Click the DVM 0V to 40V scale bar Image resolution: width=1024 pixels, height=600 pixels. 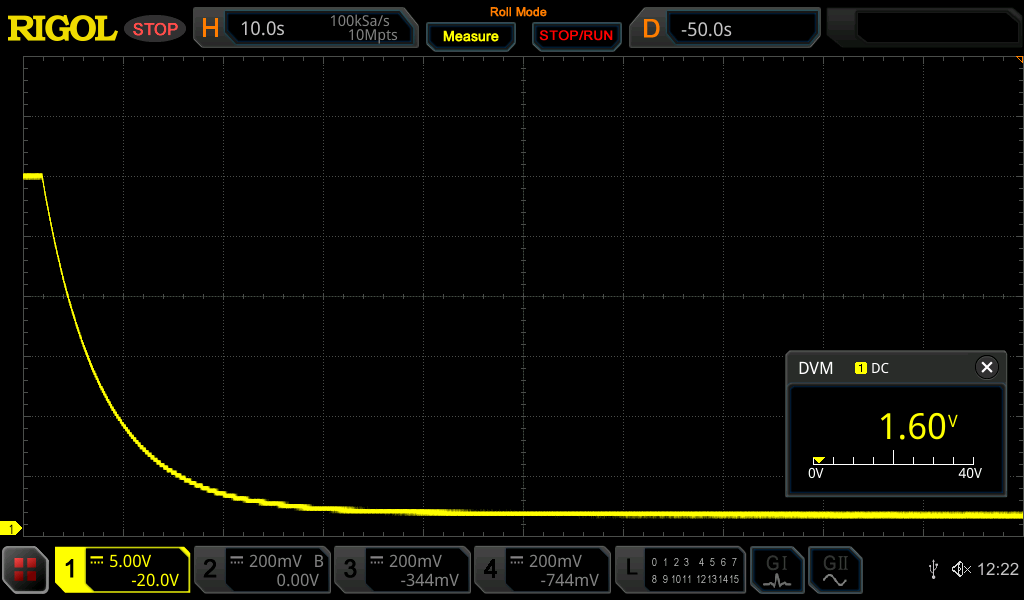(894, 461)
